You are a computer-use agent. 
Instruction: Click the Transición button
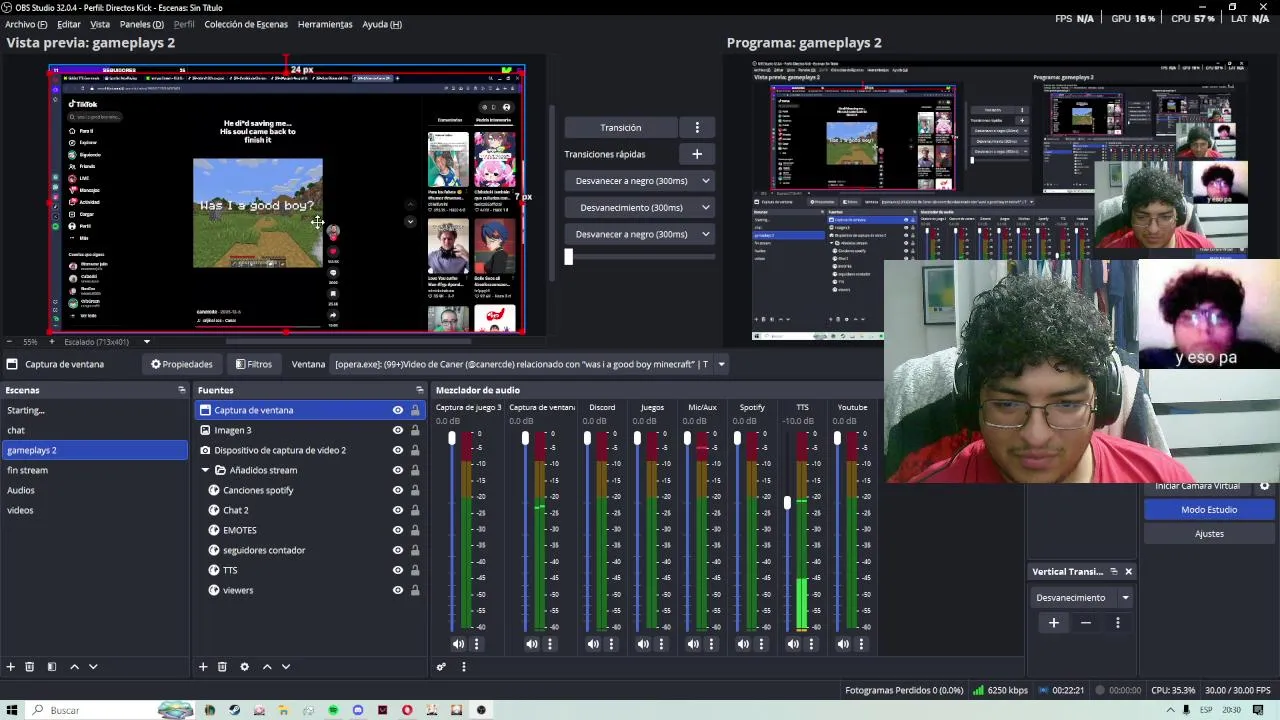[x=621, y=128]
